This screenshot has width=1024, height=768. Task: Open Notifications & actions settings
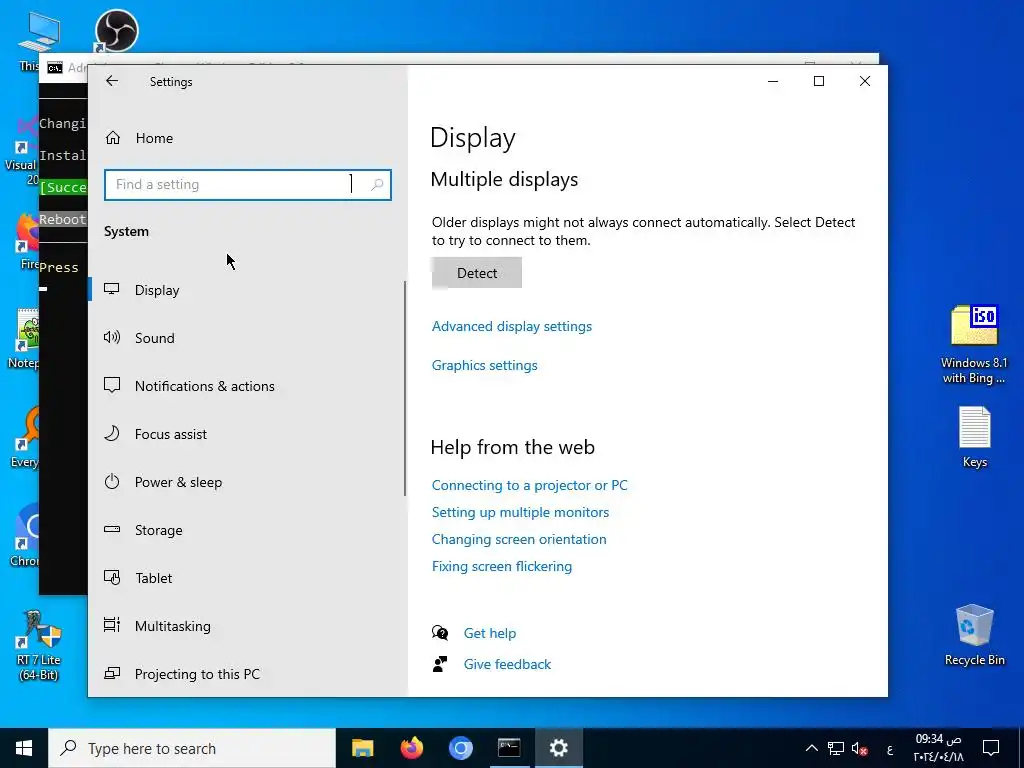(x=204, y=386)
